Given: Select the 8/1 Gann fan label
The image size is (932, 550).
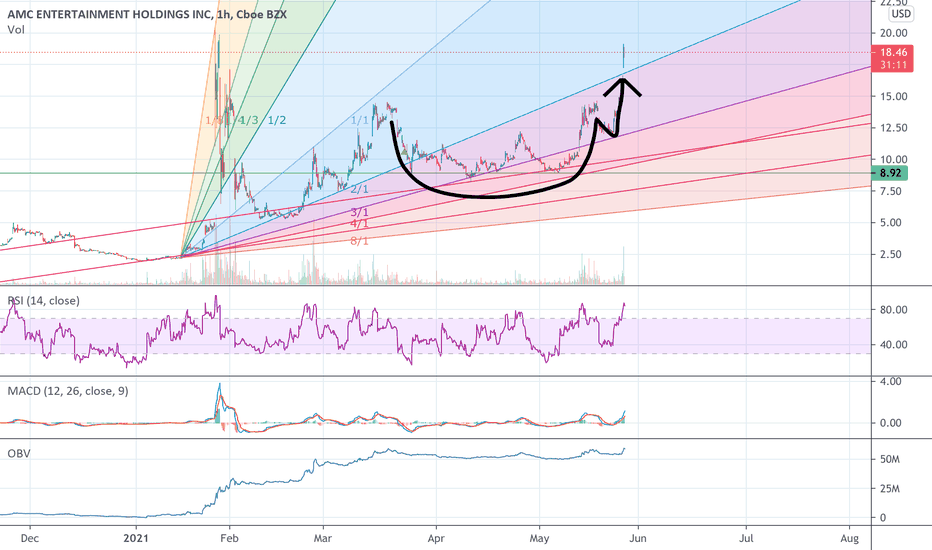Looking at the screenshot, I should [360, 241].
